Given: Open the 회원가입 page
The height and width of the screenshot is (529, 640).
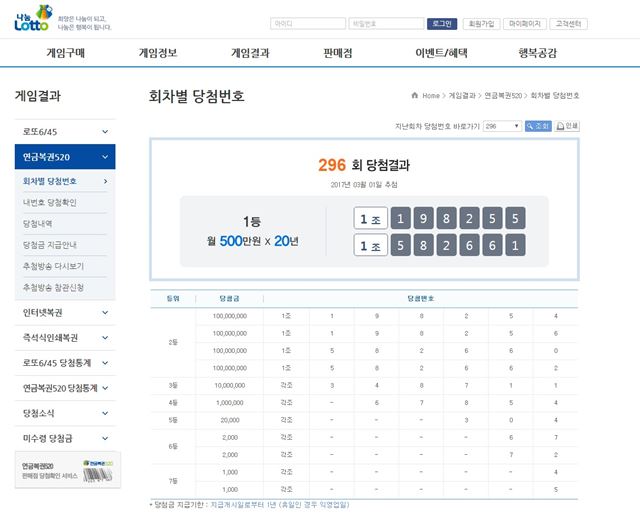Looking at the screenshot, I should click(x=482, y=24).
